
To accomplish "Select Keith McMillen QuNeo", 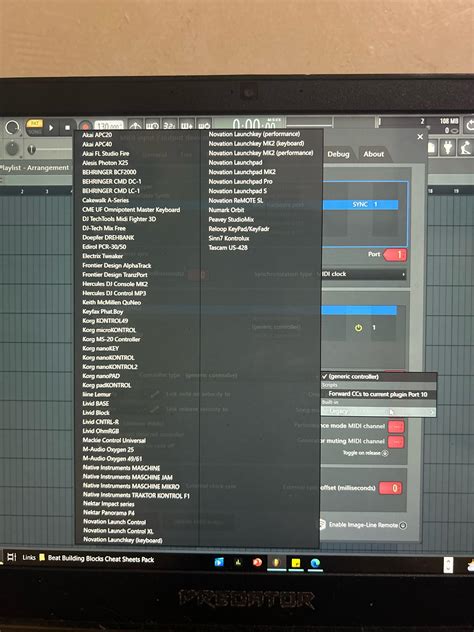I will (x=112, y=302).
